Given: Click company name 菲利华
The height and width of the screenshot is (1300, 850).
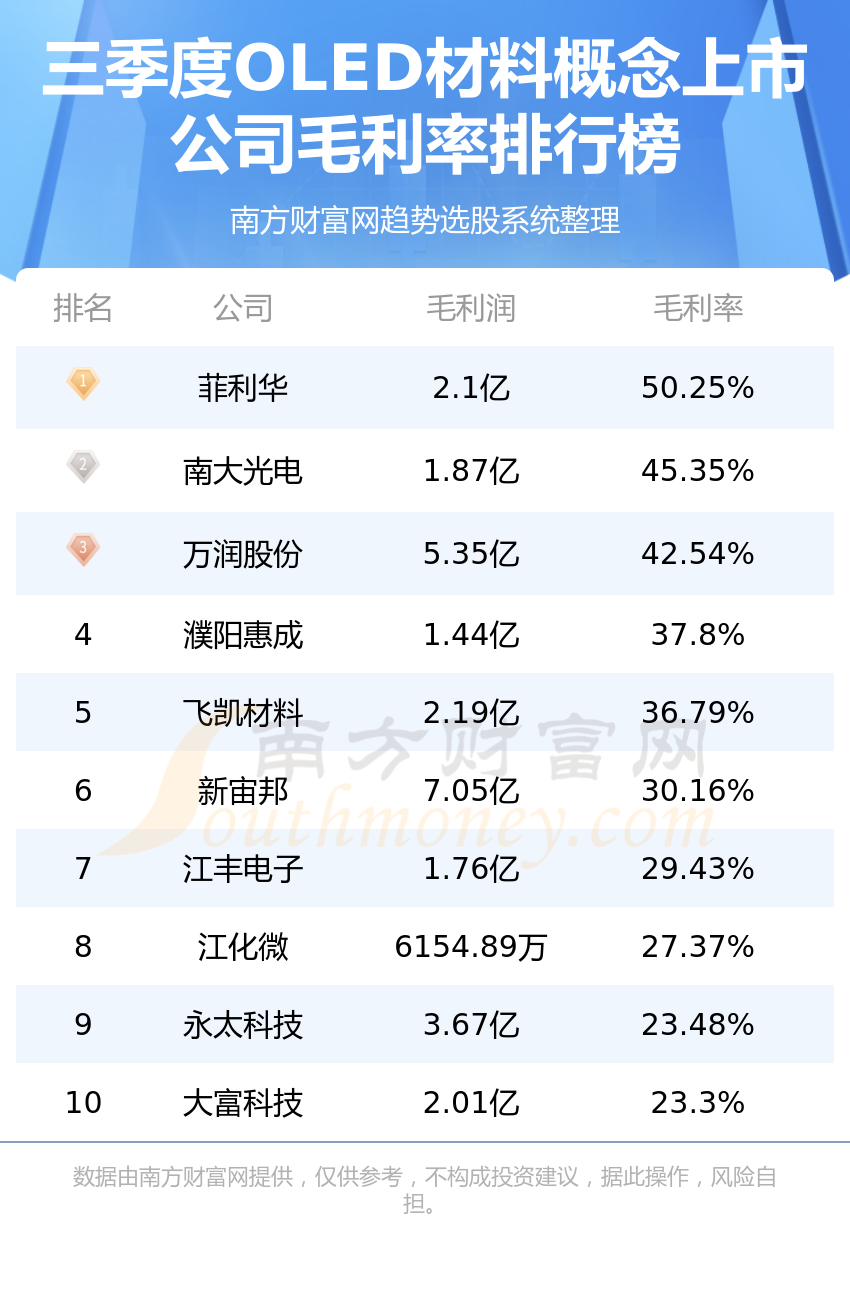Looking at the screenshot, I should point(243,387).
